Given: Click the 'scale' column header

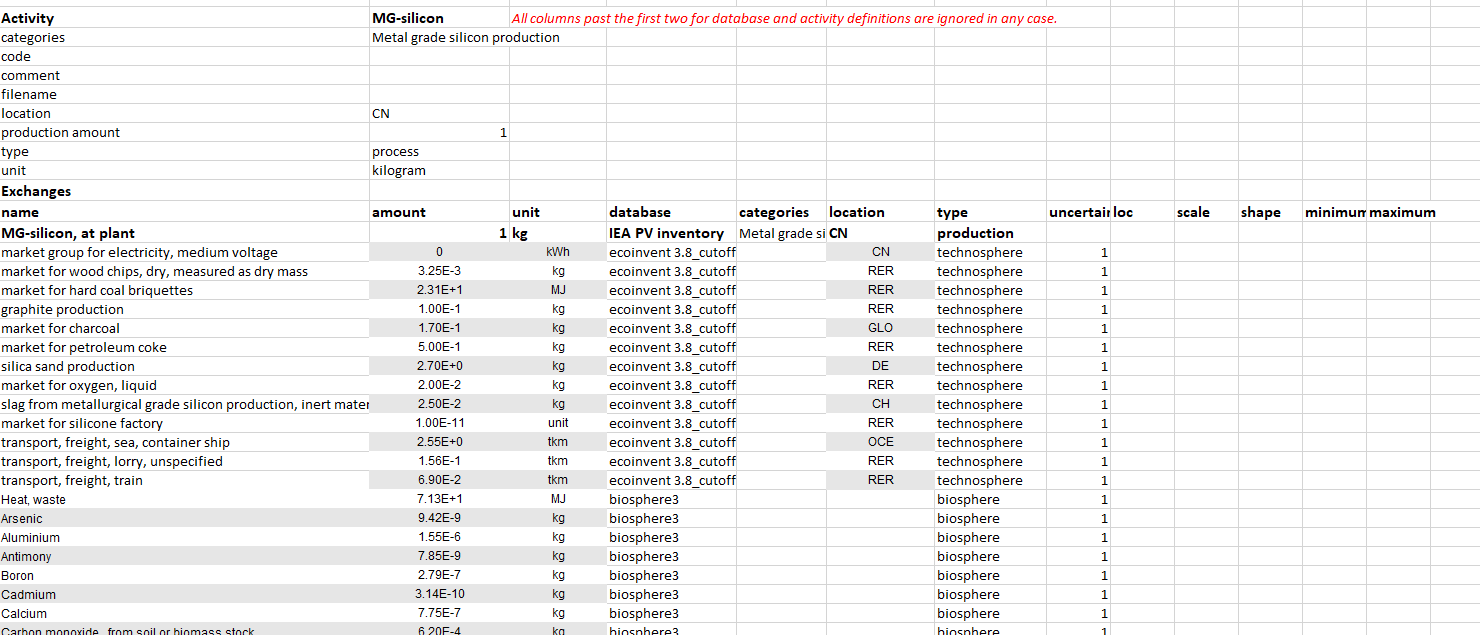Looking at the screenshot, I should 1206,212.
